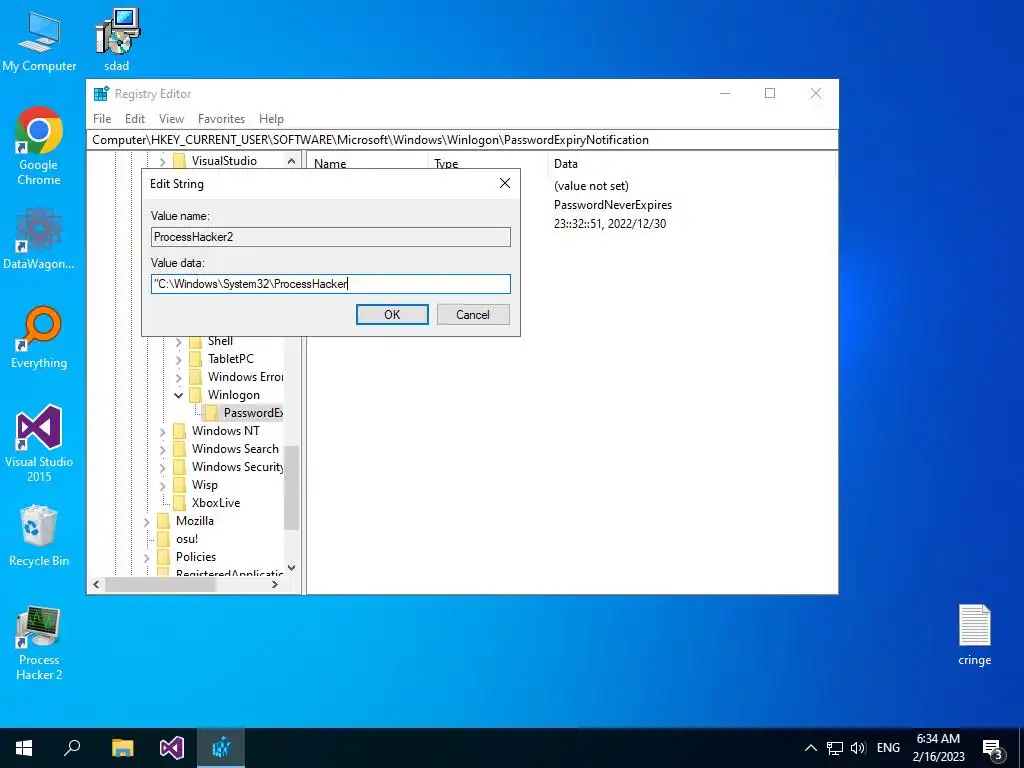Open the cringe text file on desktop

point(974,635)
